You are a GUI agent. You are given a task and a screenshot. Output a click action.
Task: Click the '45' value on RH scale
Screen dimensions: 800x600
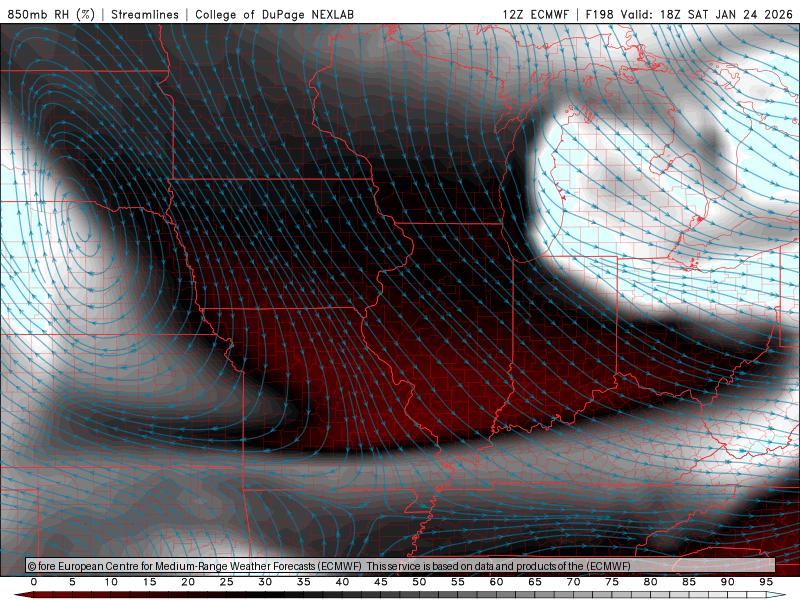(381, 582)
